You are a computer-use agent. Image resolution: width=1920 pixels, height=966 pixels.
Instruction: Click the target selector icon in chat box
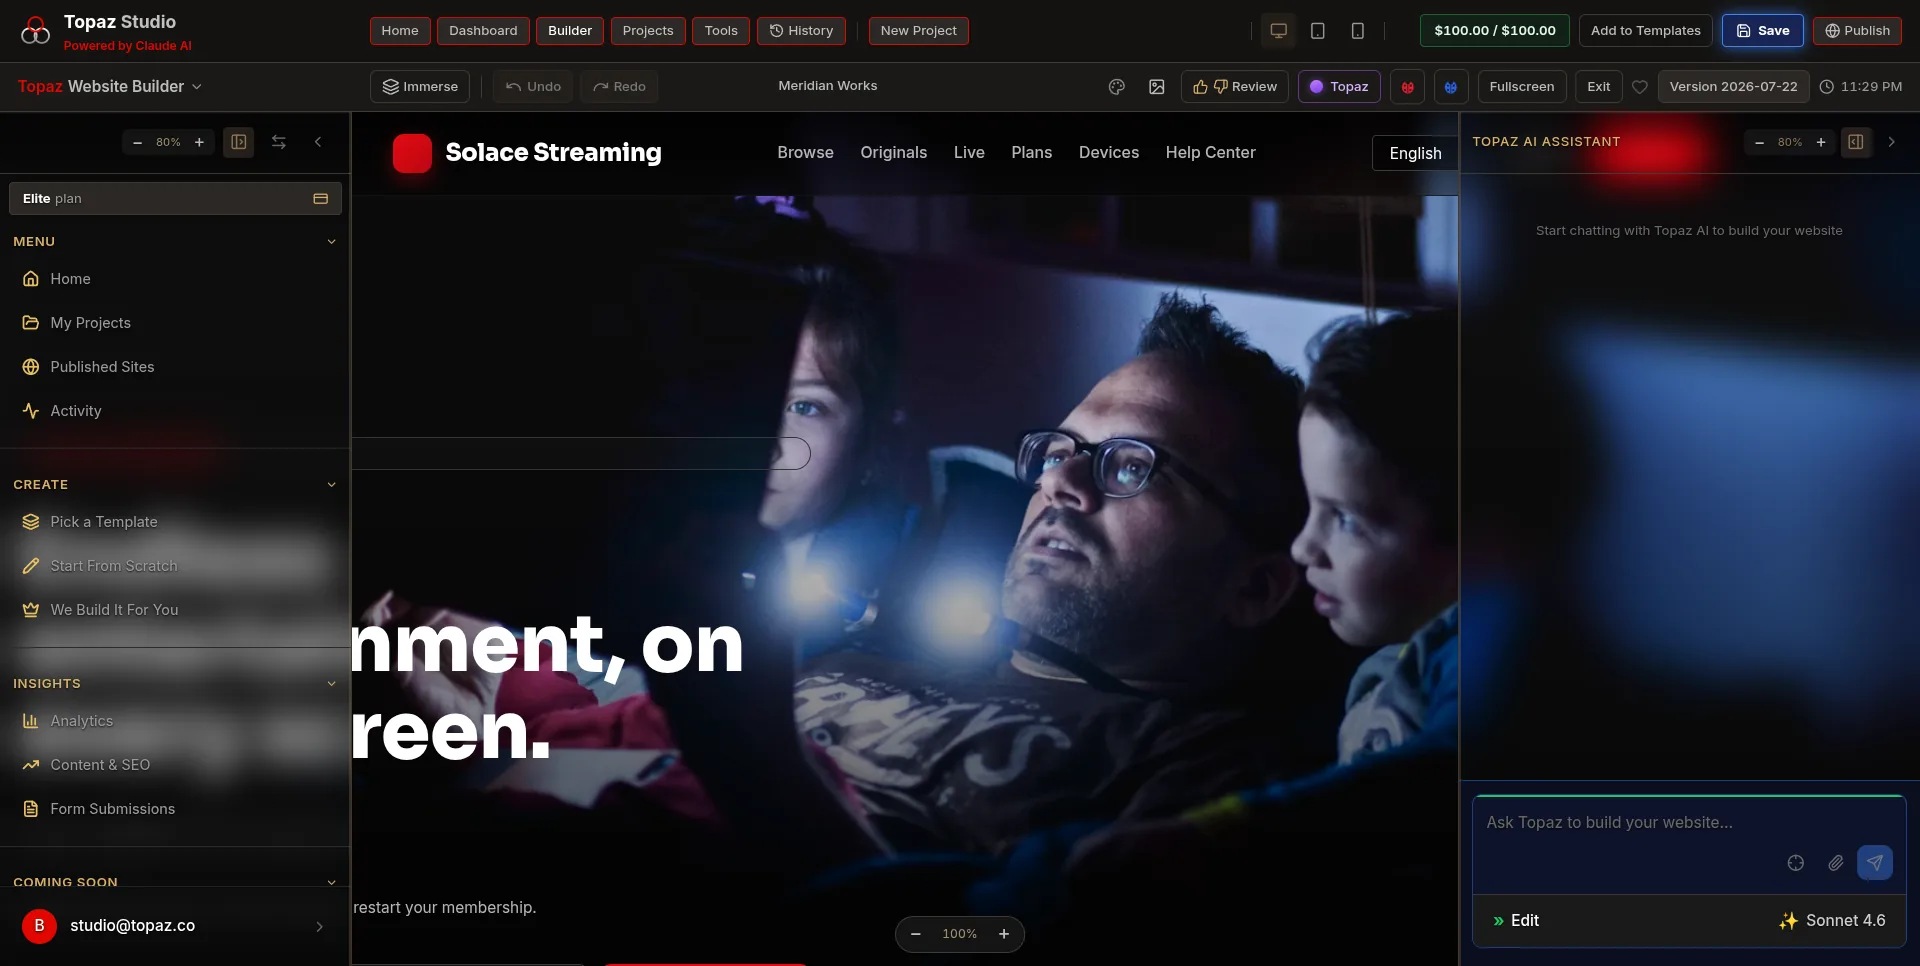(x=1796, y=863)
